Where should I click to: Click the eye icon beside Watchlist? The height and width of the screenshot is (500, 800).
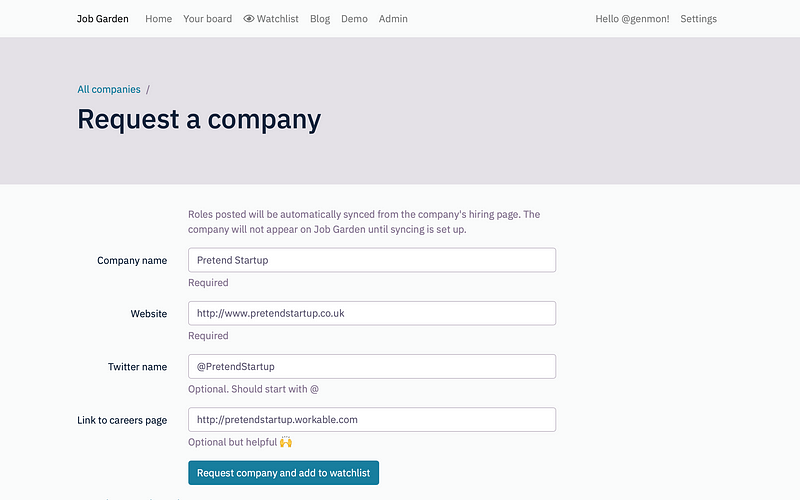248,19
